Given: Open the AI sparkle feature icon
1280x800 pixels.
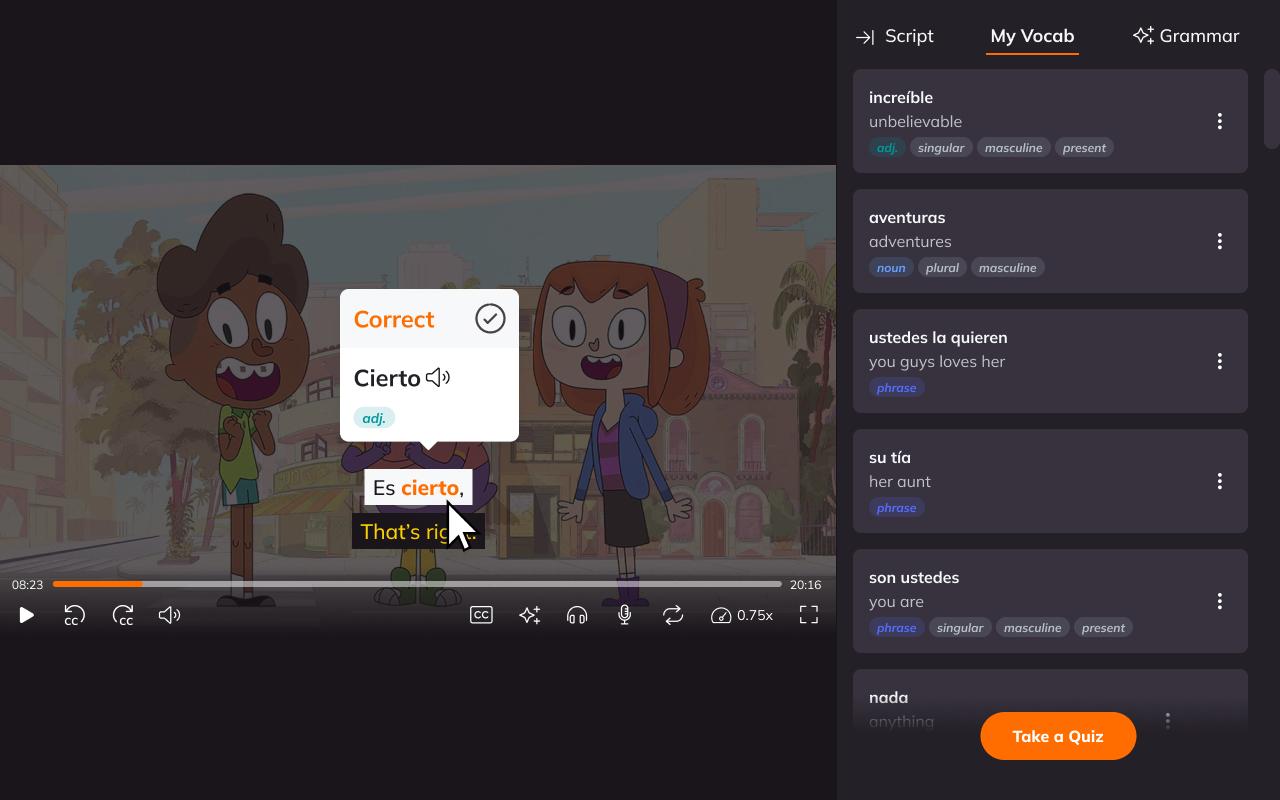Looking at the screenshot, I should (x=529, y=615).
